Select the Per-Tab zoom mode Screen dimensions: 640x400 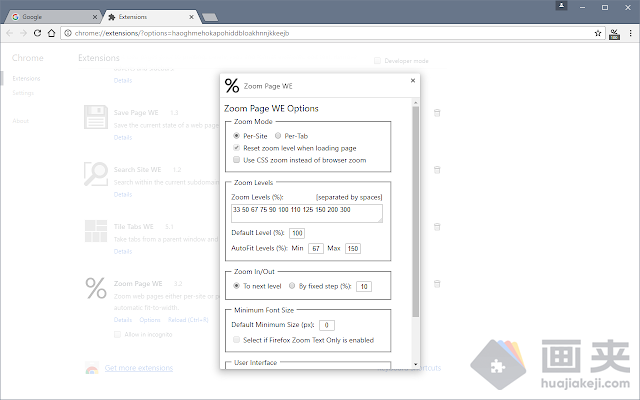coord(278,135)
